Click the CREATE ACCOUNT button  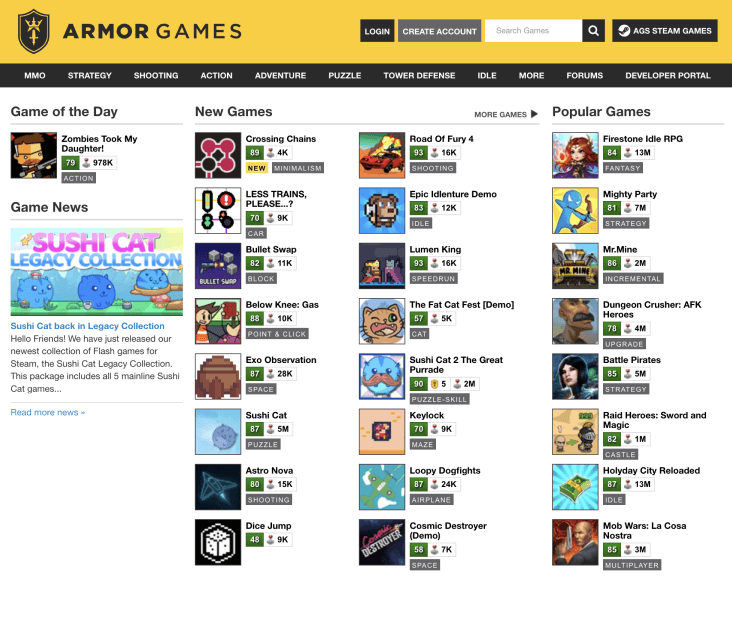[439, 31]
